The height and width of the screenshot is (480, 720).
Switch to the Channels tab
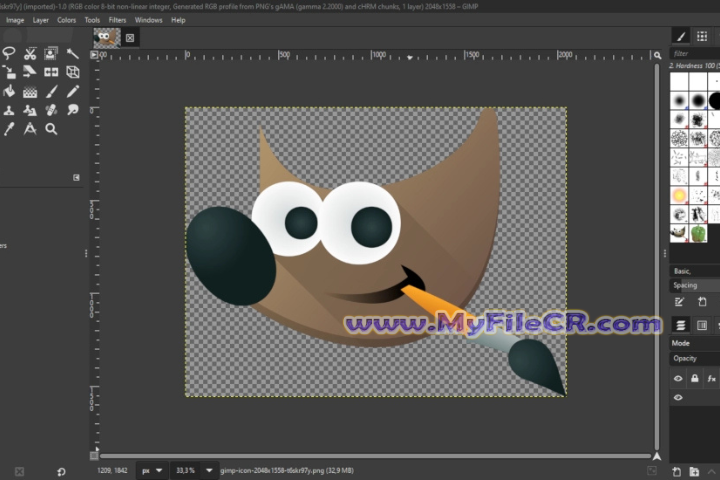click(x=702, y=325)
